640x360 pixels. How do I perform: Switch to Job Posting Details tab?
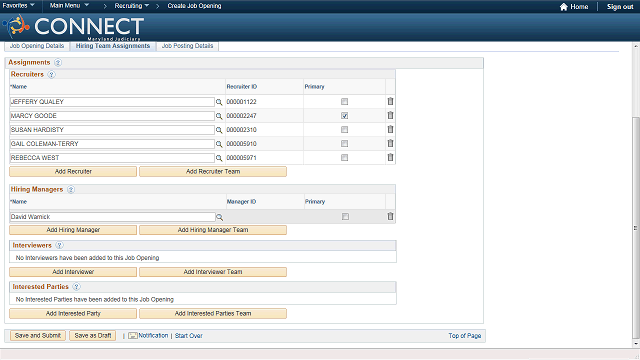pyautogui.click(x=187, y=46)
